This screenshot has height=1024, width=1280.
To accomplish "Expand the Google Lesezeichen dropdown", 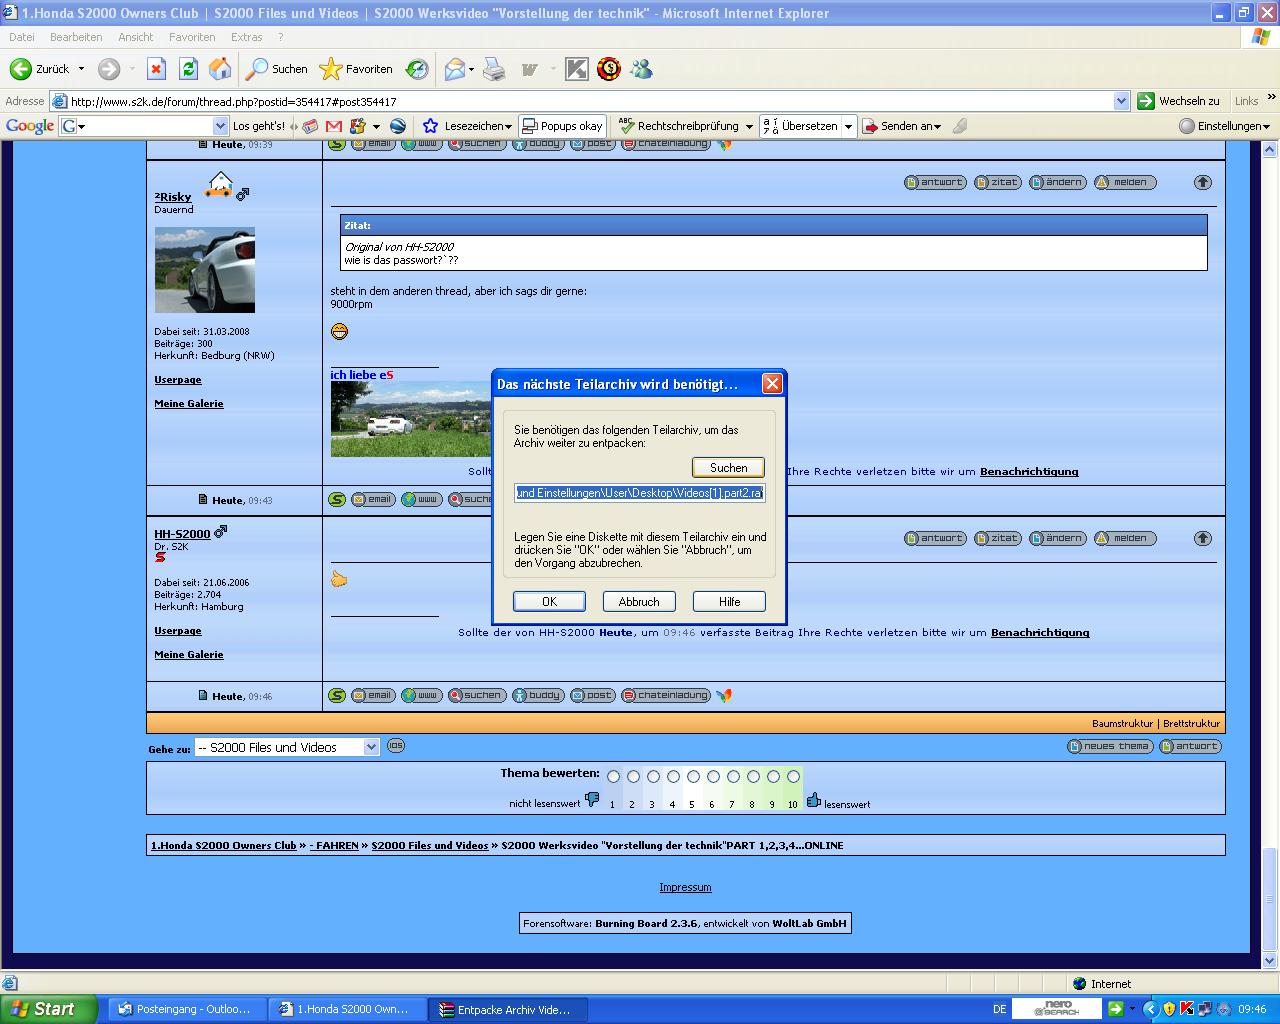I will [x=508, y=126].
